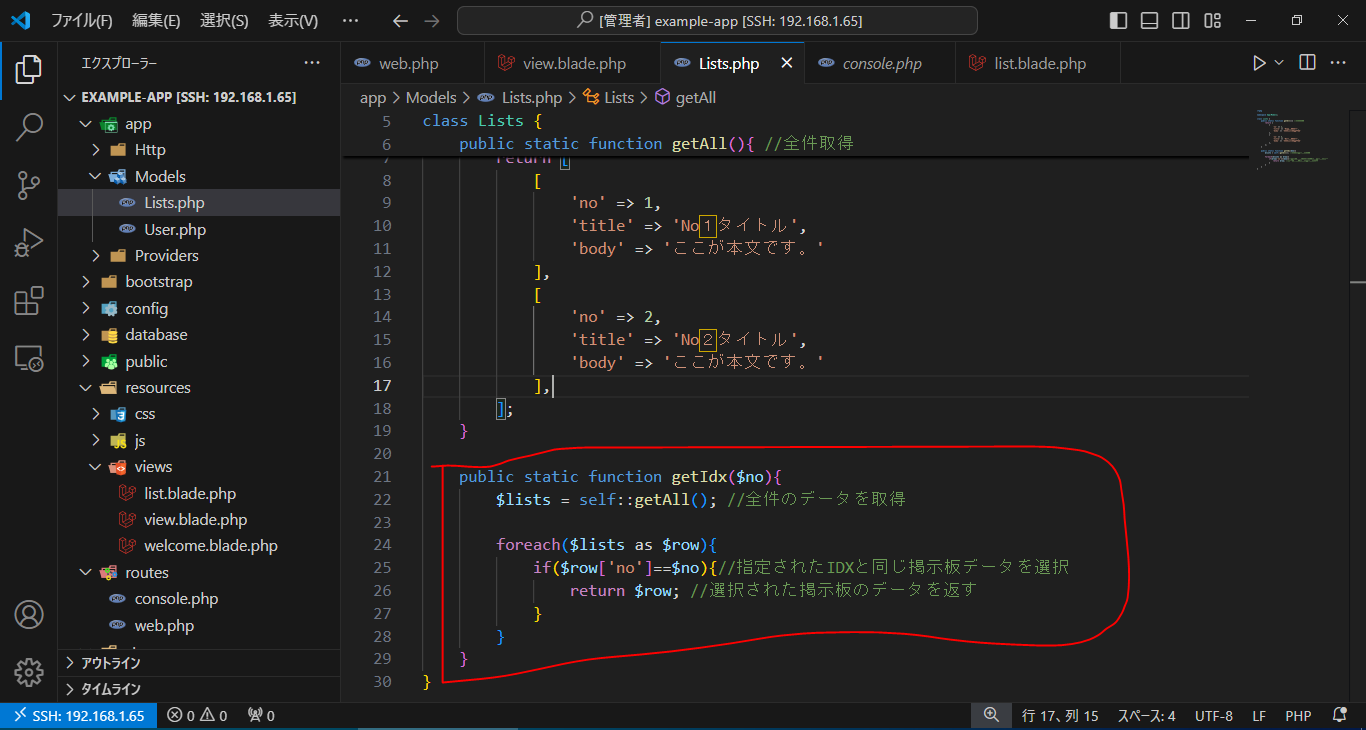Image resolution: width=1366 pixels, height=730 pixels.
Task: Click the zoom magnifier in status bar
Action: point(991,715)
